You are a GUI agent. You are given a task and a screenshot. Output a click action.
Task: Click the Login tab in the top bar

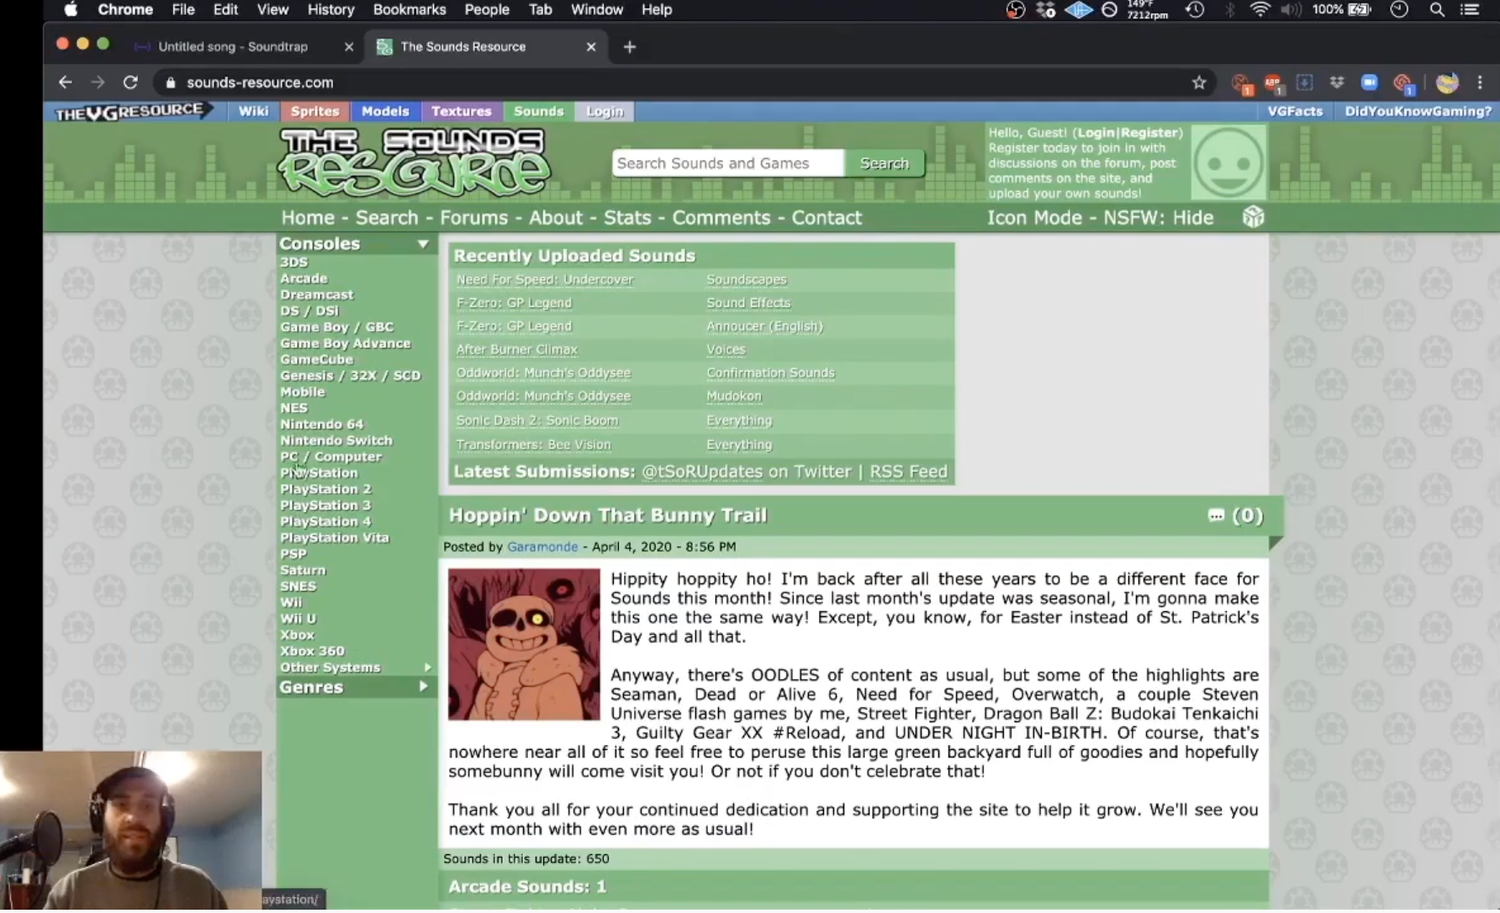(604, 111)
